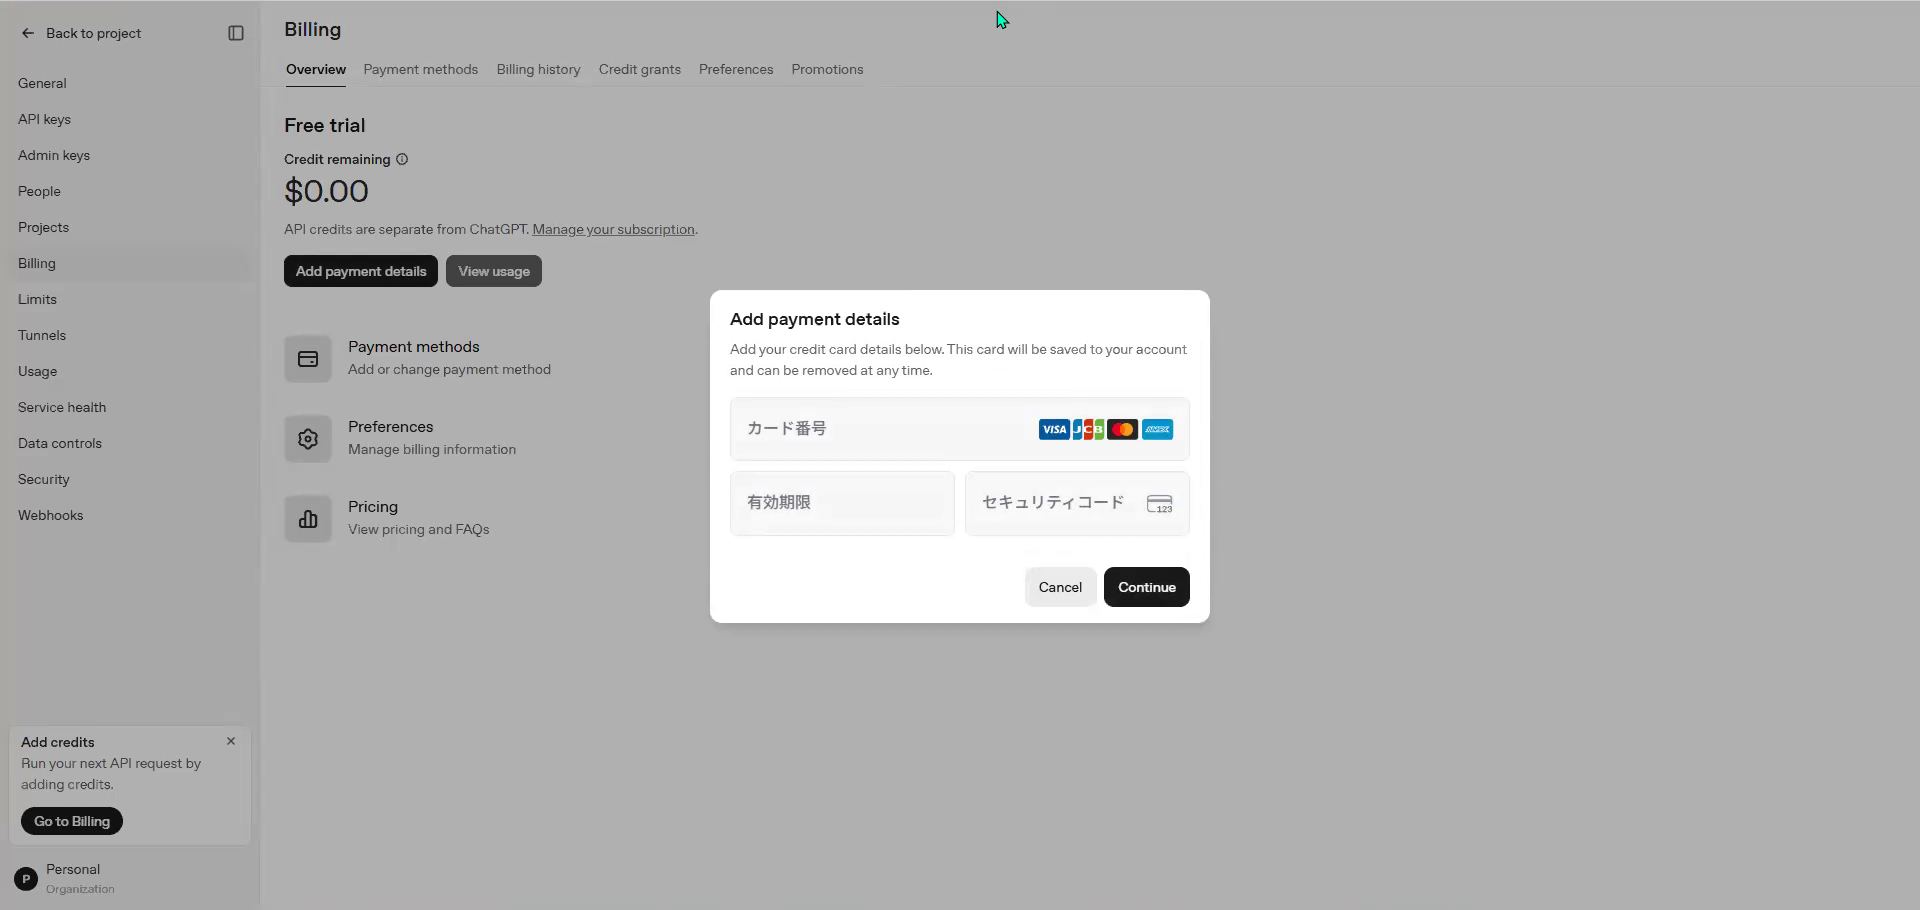Click the Mastercard logo
Image resolution: width=1920 pixels, height=910 pixels.
1123,429
